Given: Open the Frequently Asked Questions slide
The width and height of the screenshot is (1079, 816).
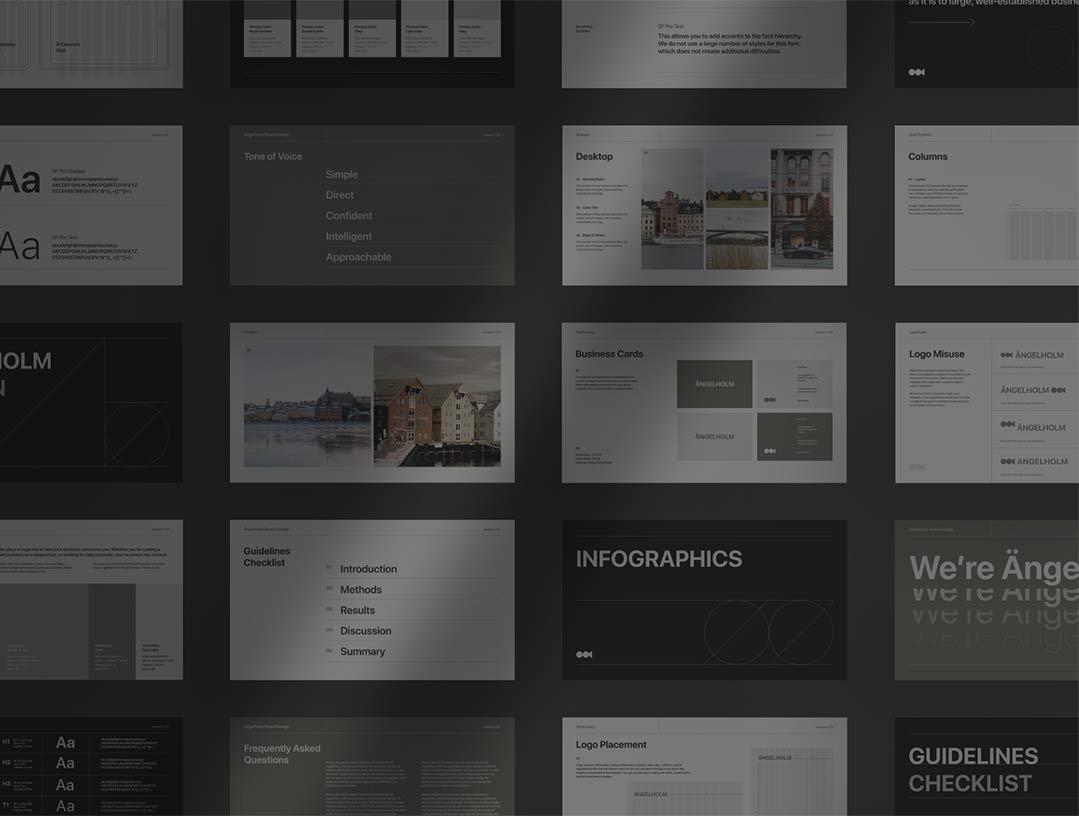Looking at the screenshot, I should click(x=372, y=766).
